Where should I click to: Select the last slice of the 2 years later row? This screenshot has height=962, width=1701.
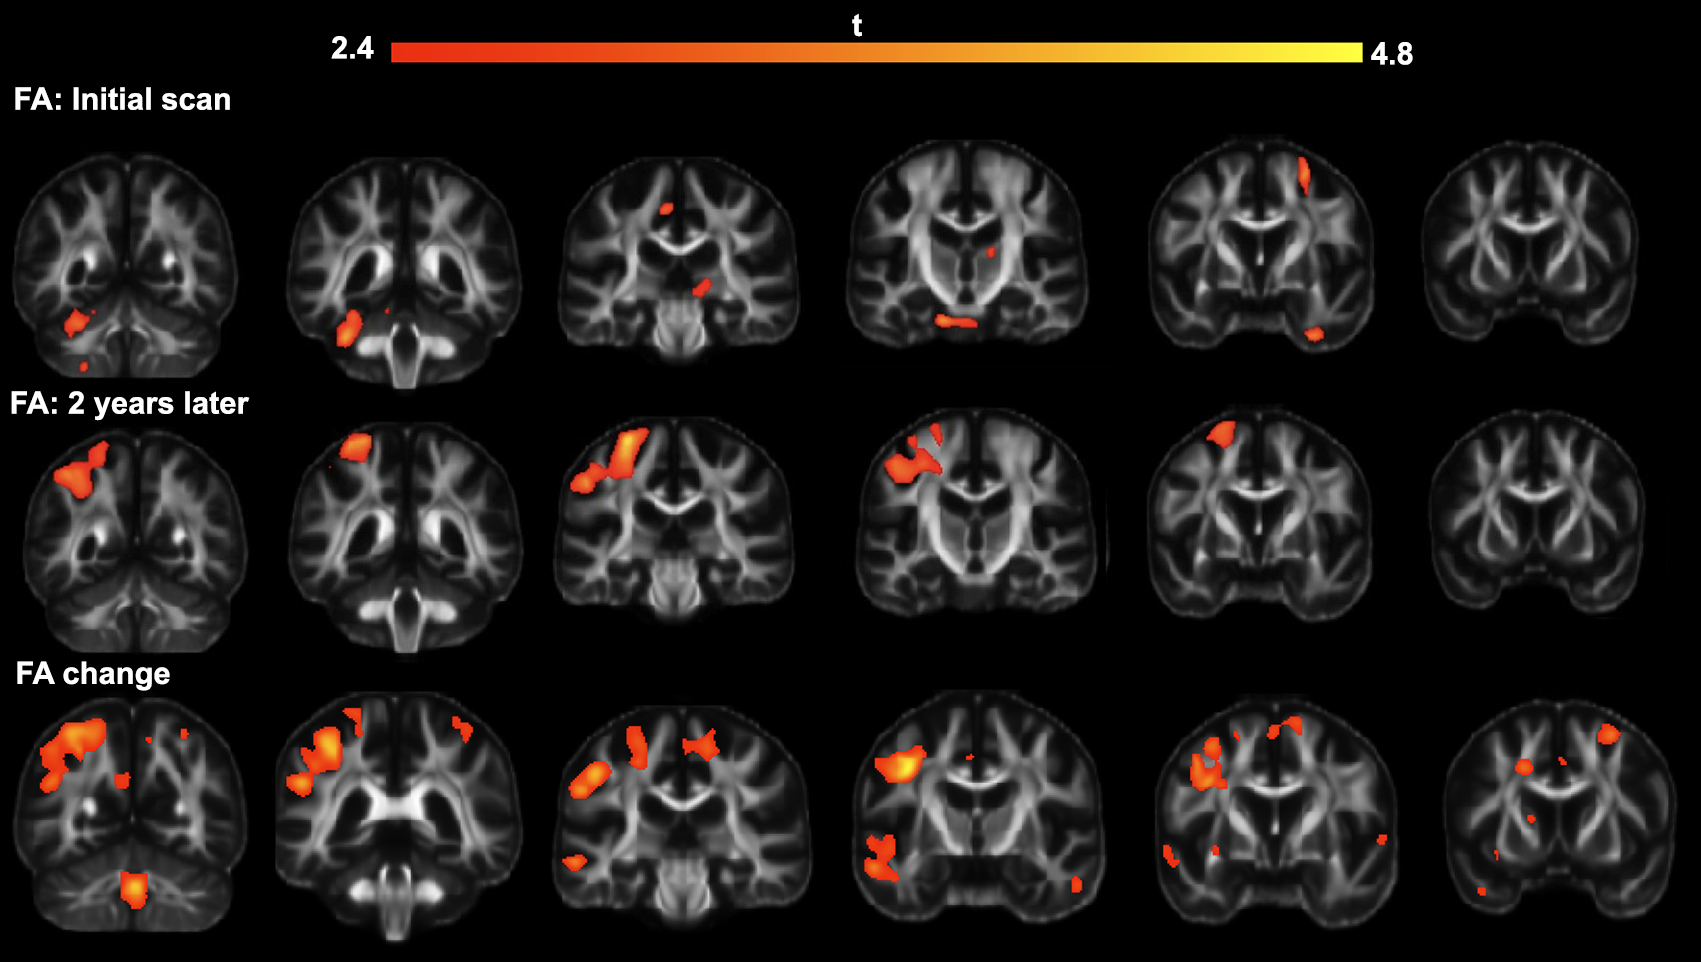(1537, 512)
